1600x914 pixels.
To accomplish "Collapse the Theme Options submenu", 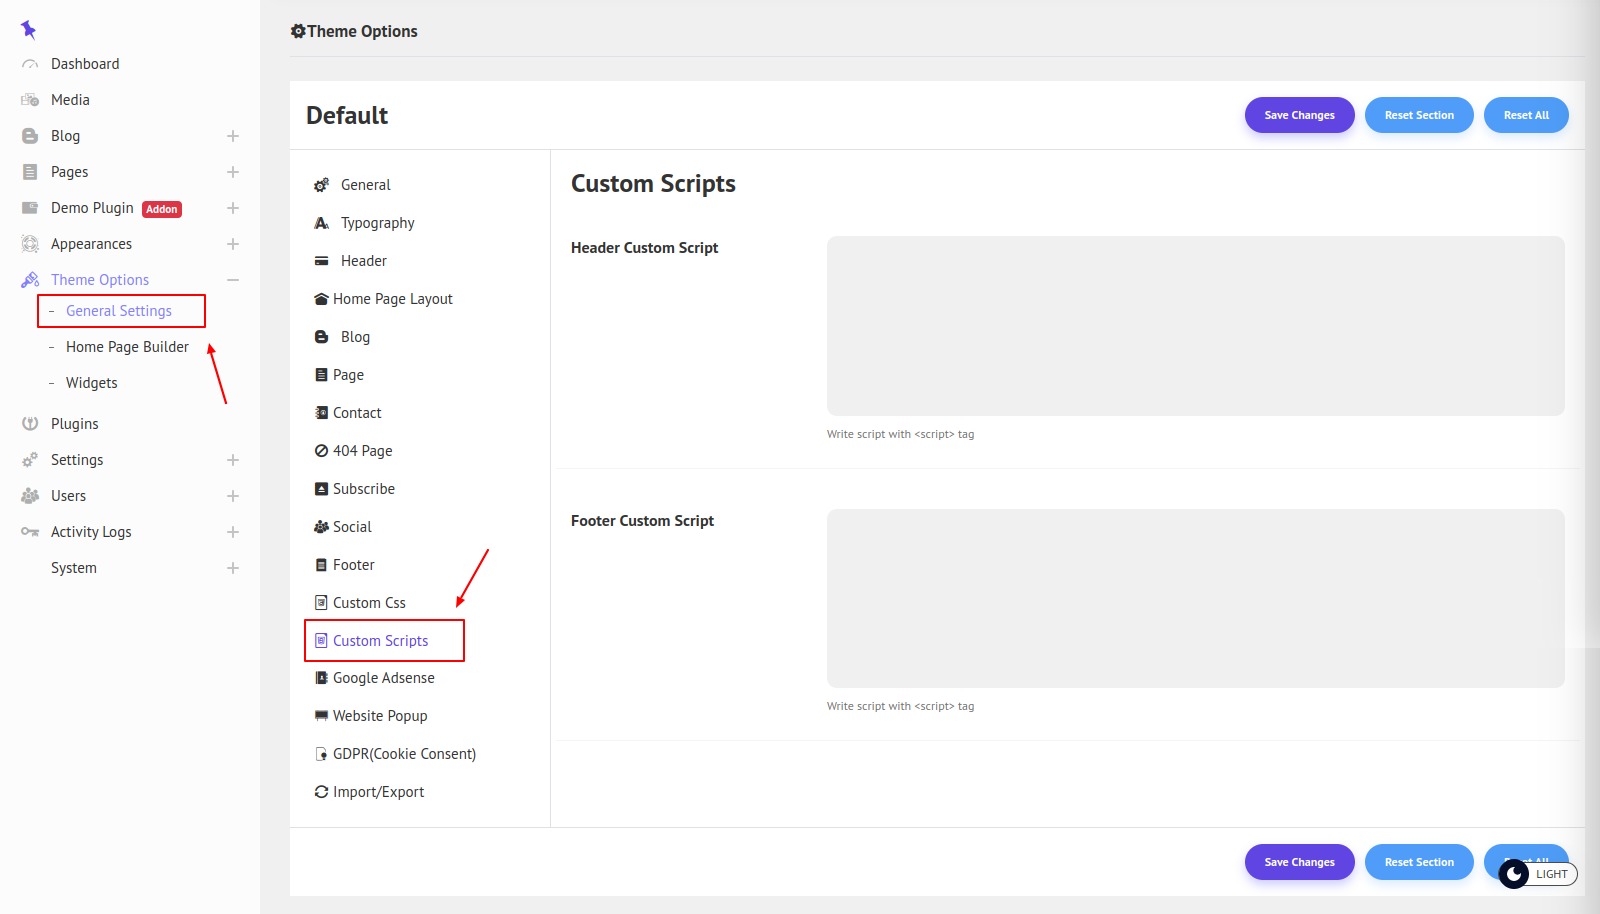I will (233, 280).
